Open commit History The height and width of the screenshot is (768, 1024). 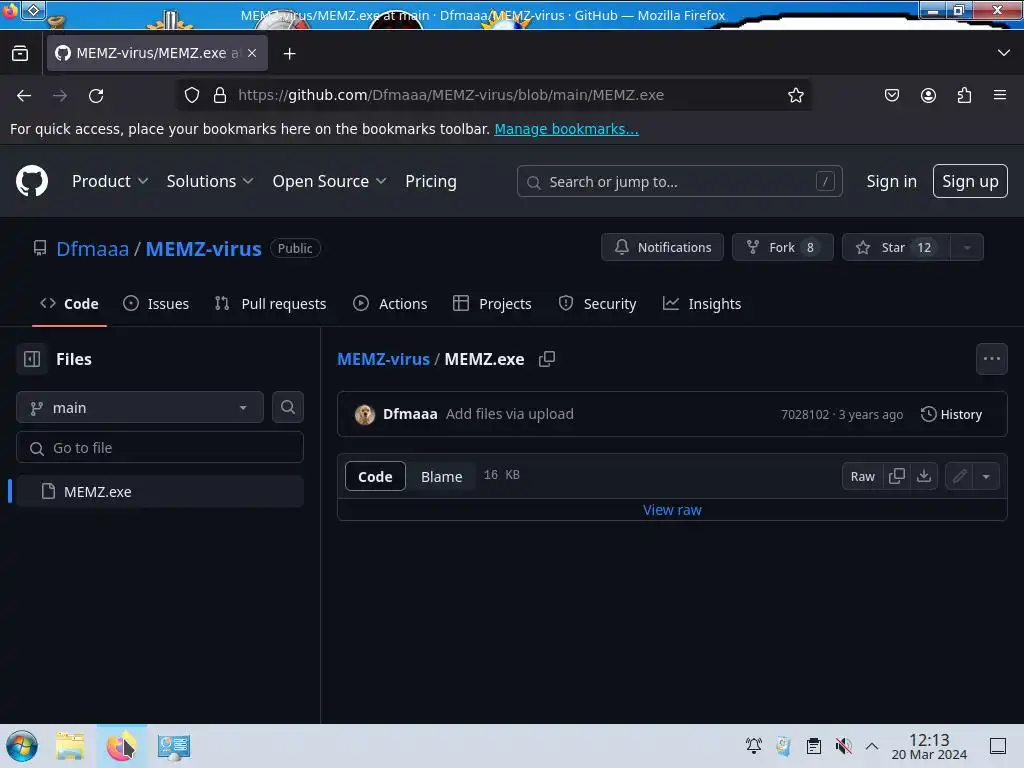(951, 414)
